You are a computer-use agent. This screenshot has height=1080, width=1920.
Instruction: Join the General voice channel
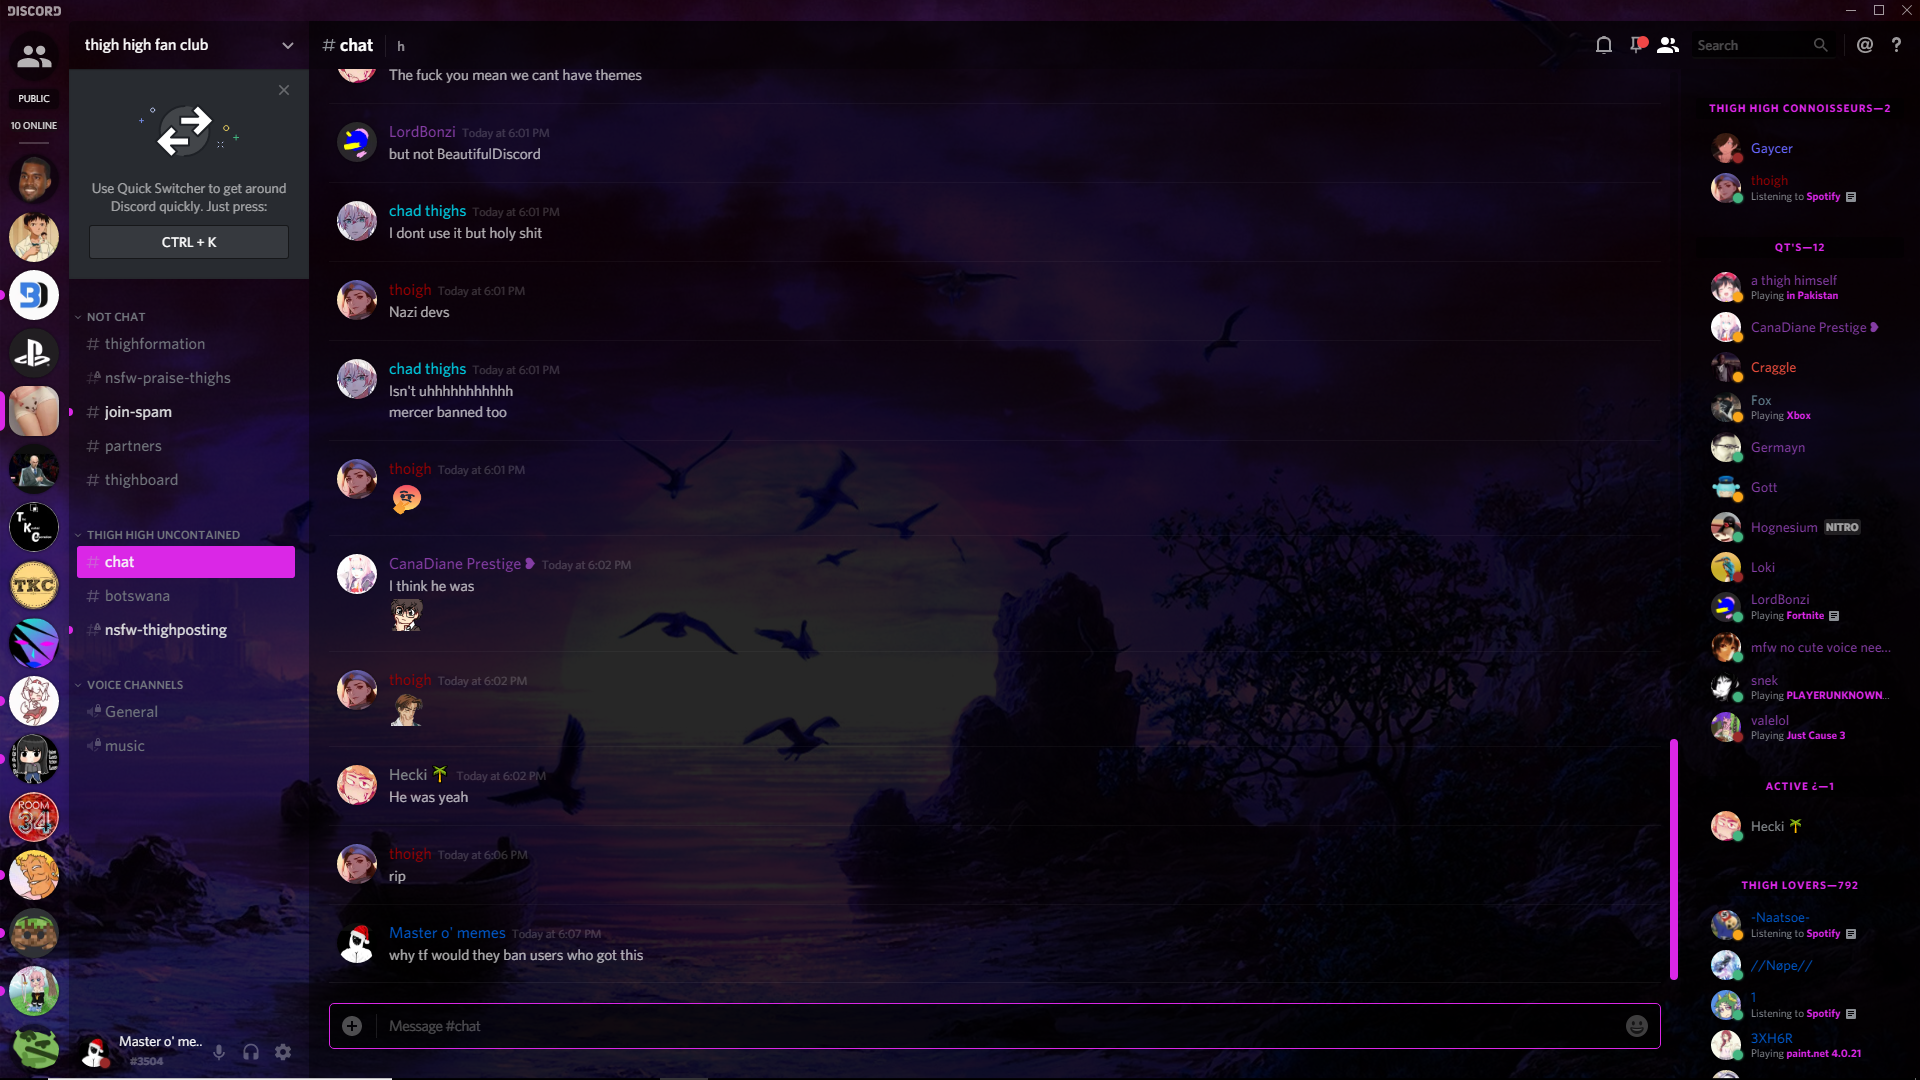point(131,712)
